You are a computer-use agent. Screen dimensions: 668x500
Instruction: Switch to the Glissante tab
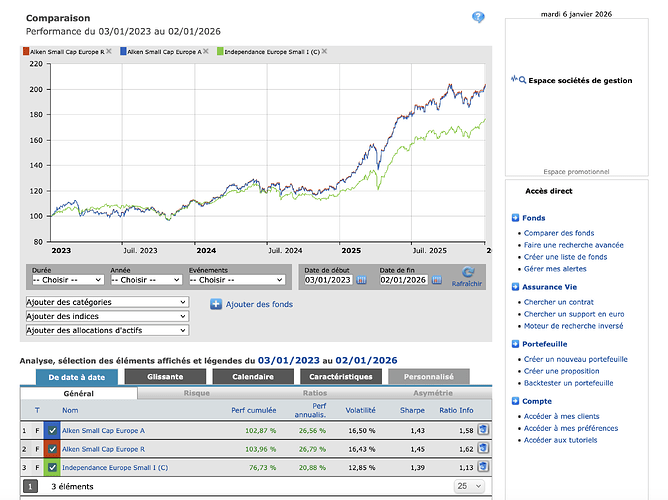[165, 376]
